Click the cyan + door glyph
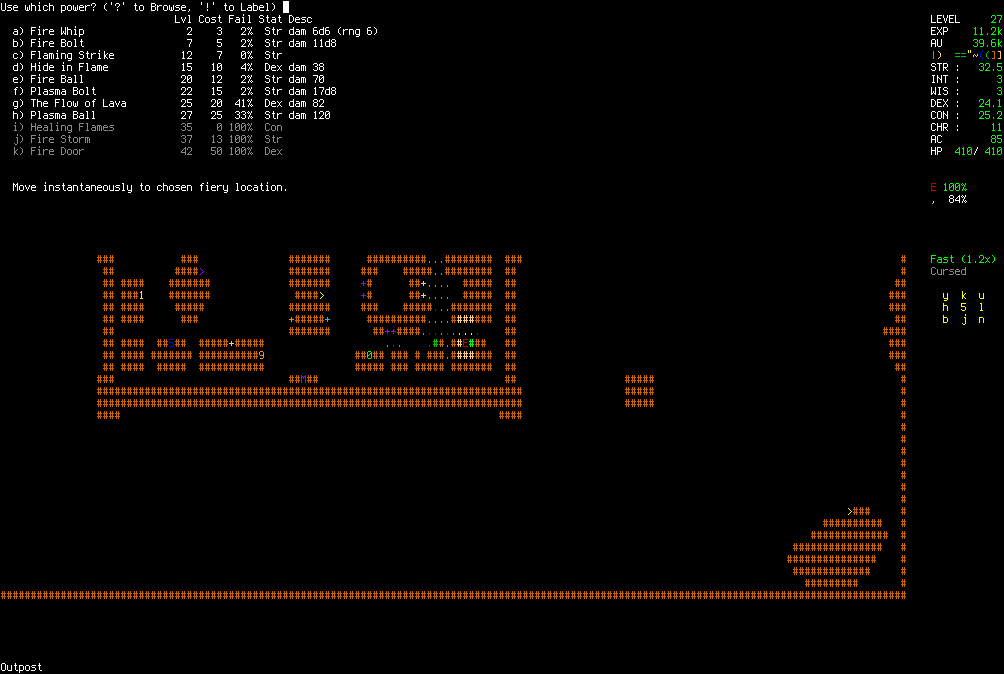Image resolution: width=1004 pixels, height=674 pixels. tap(327, 319)
